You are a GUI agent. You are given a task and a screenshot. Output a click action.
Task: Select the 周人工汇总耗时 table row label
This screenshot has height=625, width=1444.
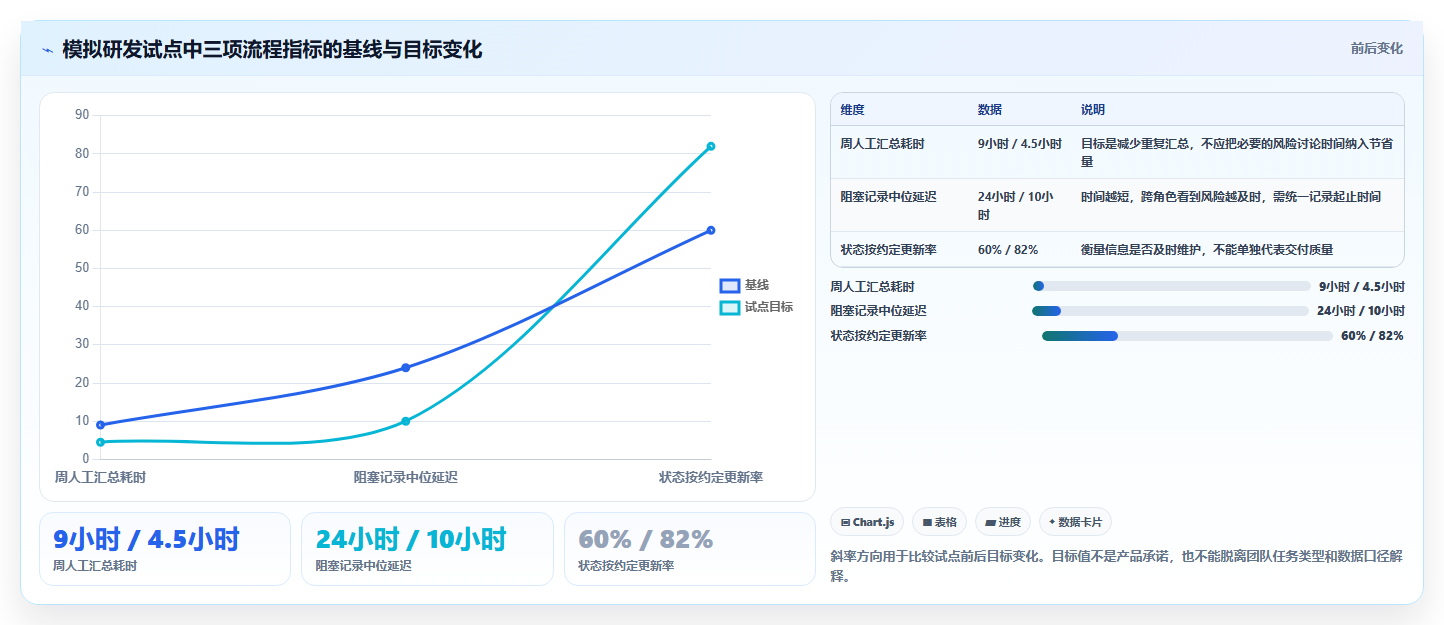pos(882,144)
